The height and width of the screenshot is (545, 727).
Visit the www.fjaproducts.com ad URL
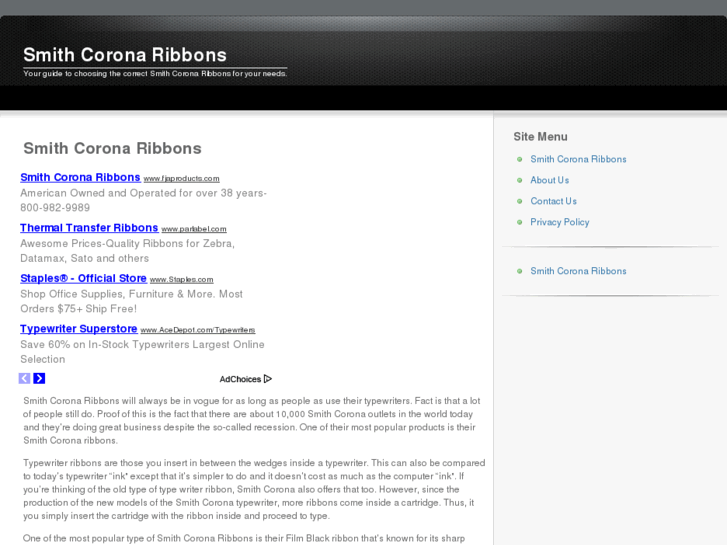tap(181, 179)
